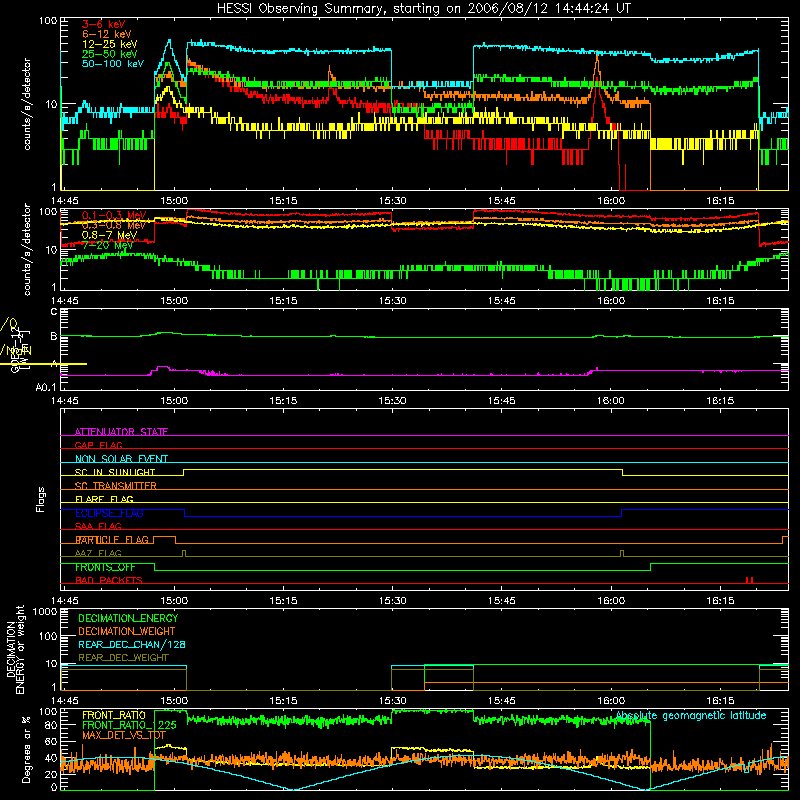Select the orange 6-12 keV legend label
800x800 pixels.
click(107, 34)
